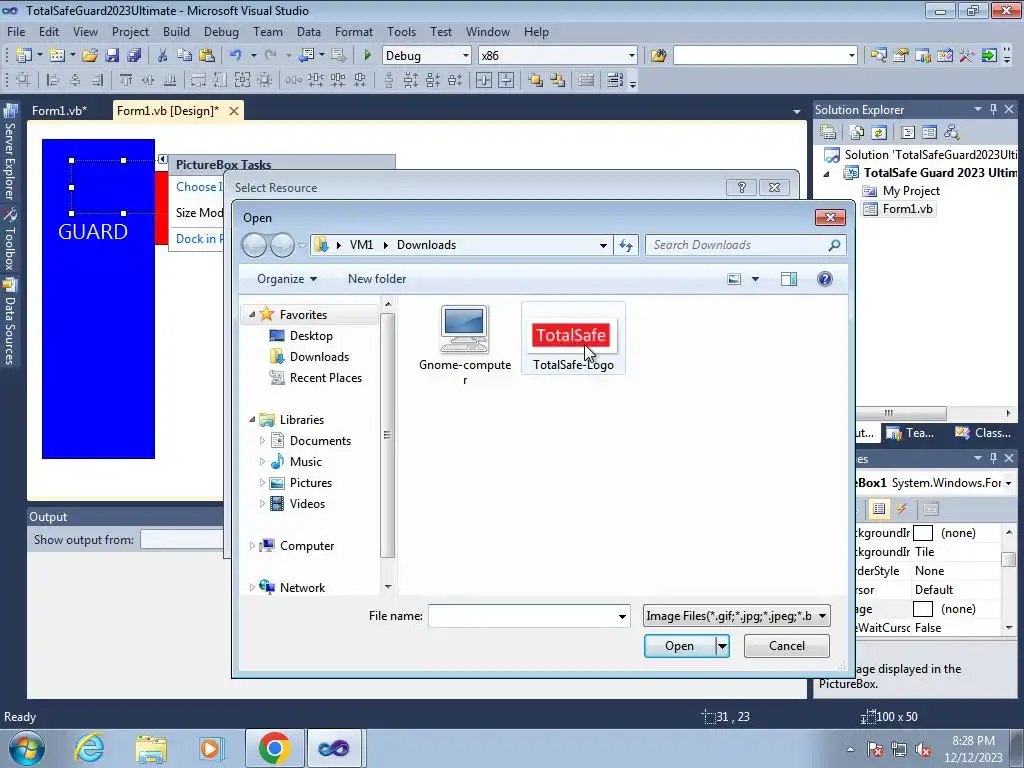Click the Windows Start button
The image size is (1024, 768).
(27, 748)
